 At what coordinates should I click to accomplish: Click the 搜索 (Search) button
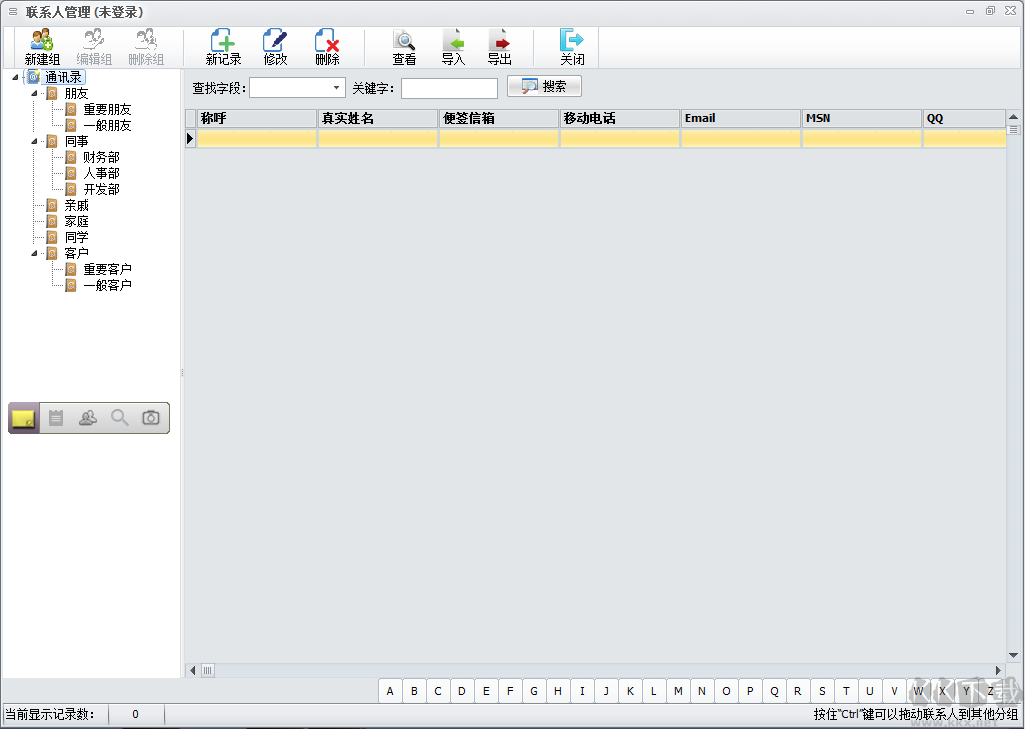(543, 85)
